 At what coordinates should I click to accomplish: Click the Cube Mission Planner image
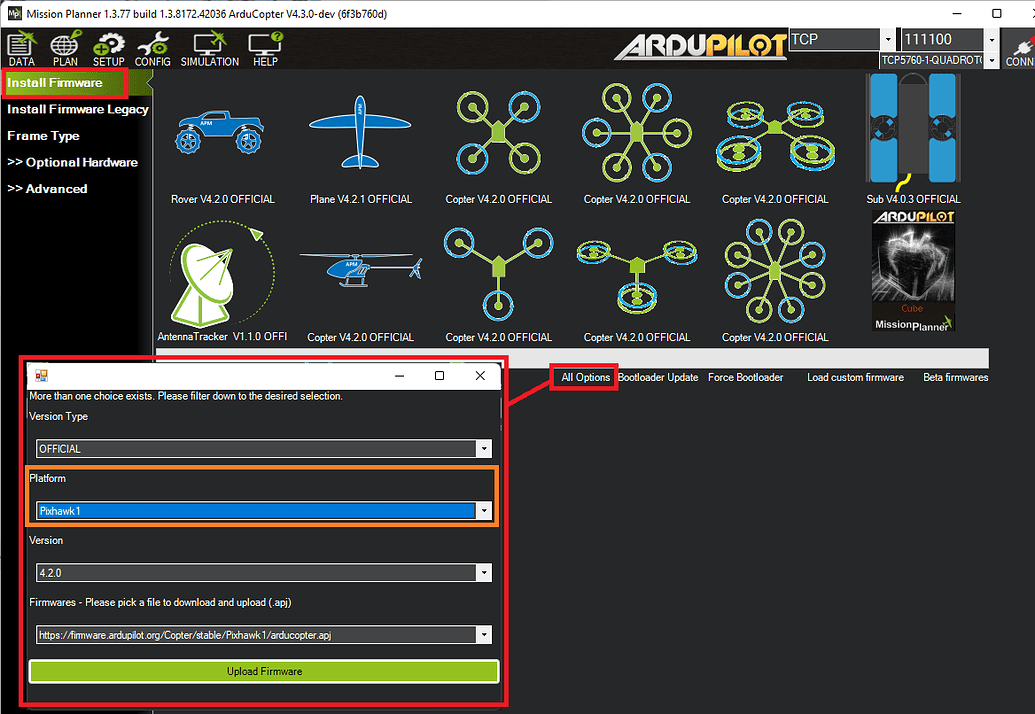click(x=914, y=271)
